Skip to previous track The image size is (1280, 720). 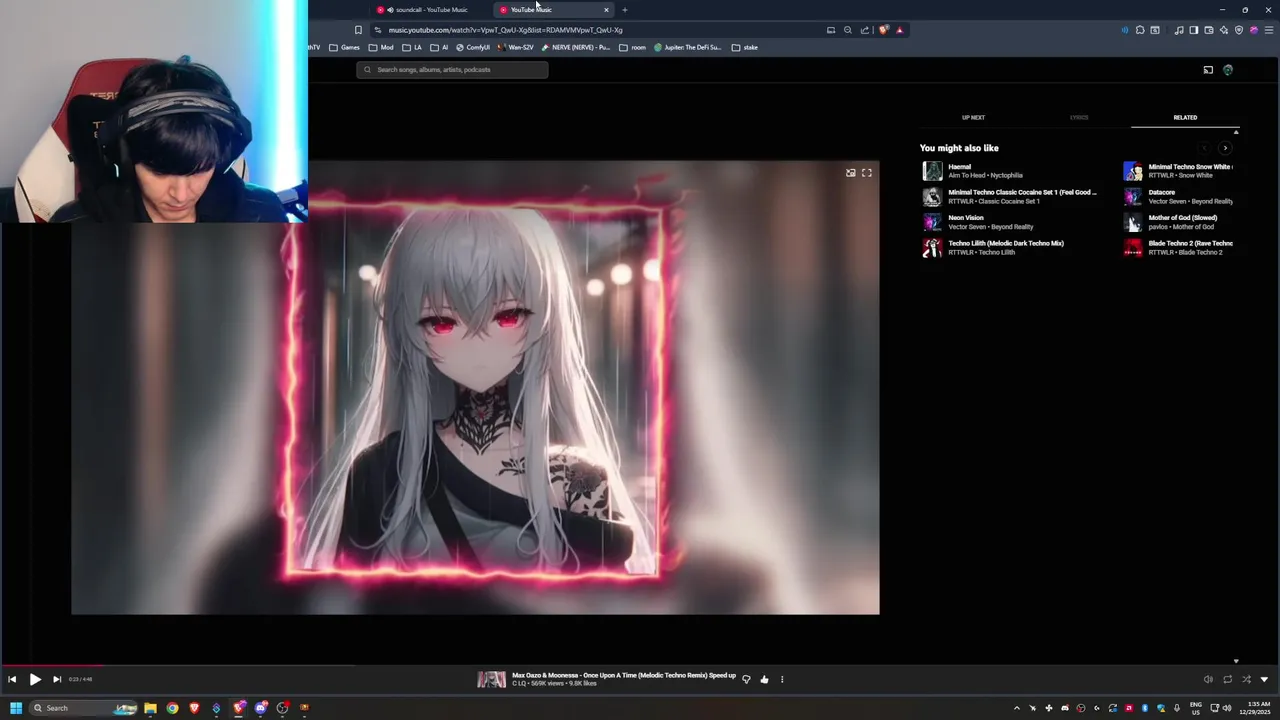[12, 679]
